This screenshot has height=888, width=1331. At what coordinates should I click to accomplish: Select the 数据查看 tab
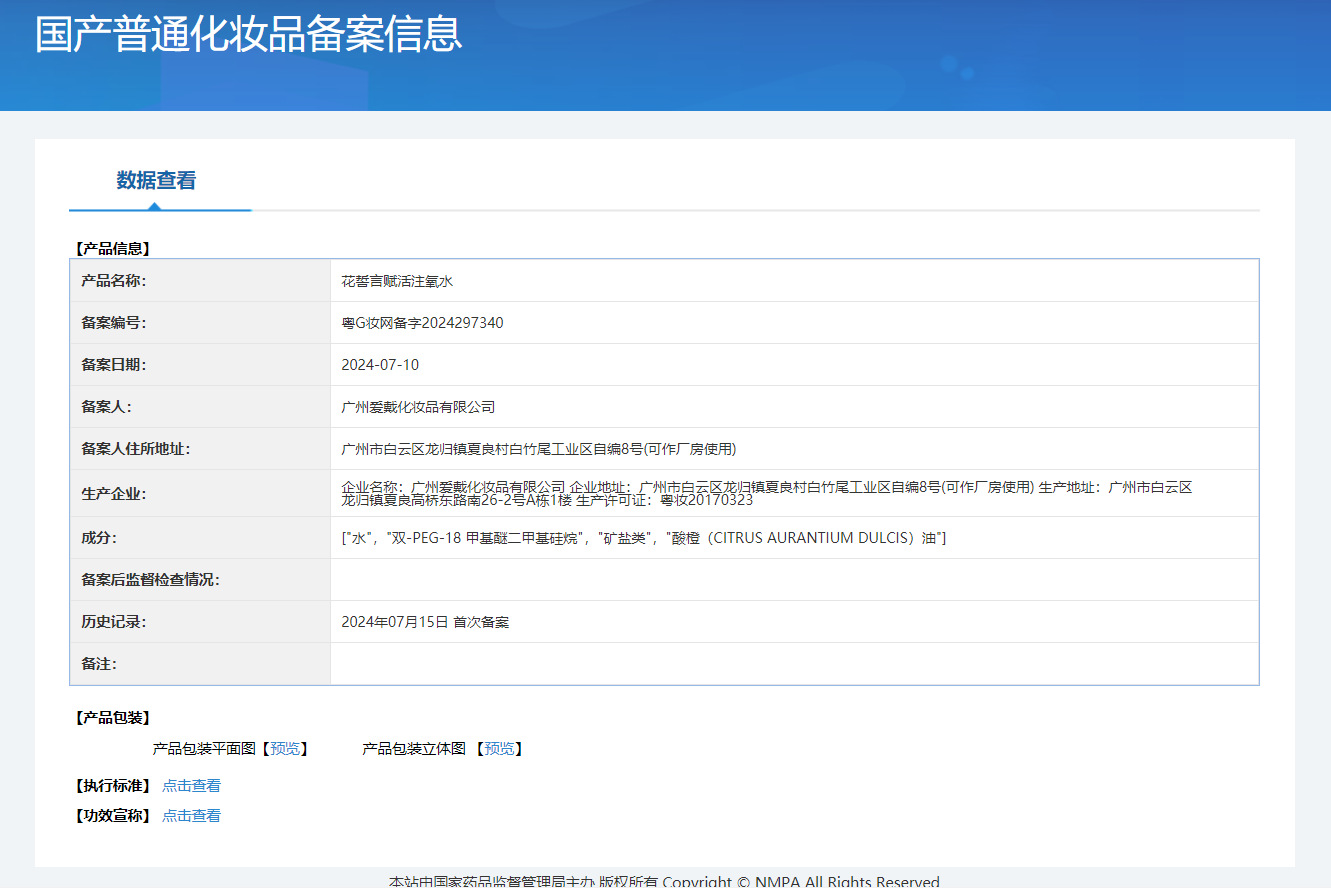click(157, 181)
